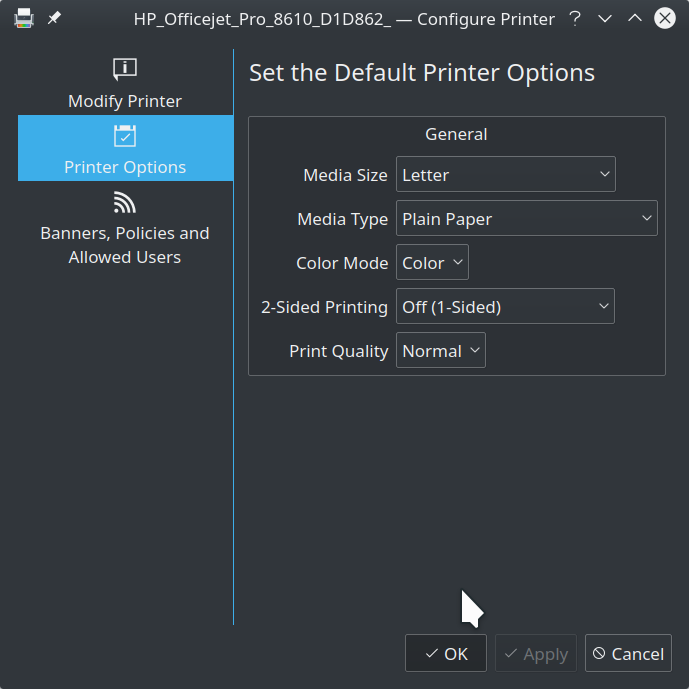Open the Media Type dropdown showing Plain Paper
Image resolution: width=689 pixels, height=689 pixels.
(527, 218)
